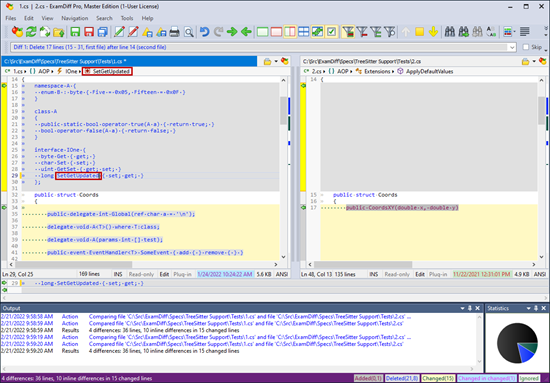The height and width of the screenshot is (383, 550).
Task: Click the Replace A-to-AB icon
Action: [491, 32]
